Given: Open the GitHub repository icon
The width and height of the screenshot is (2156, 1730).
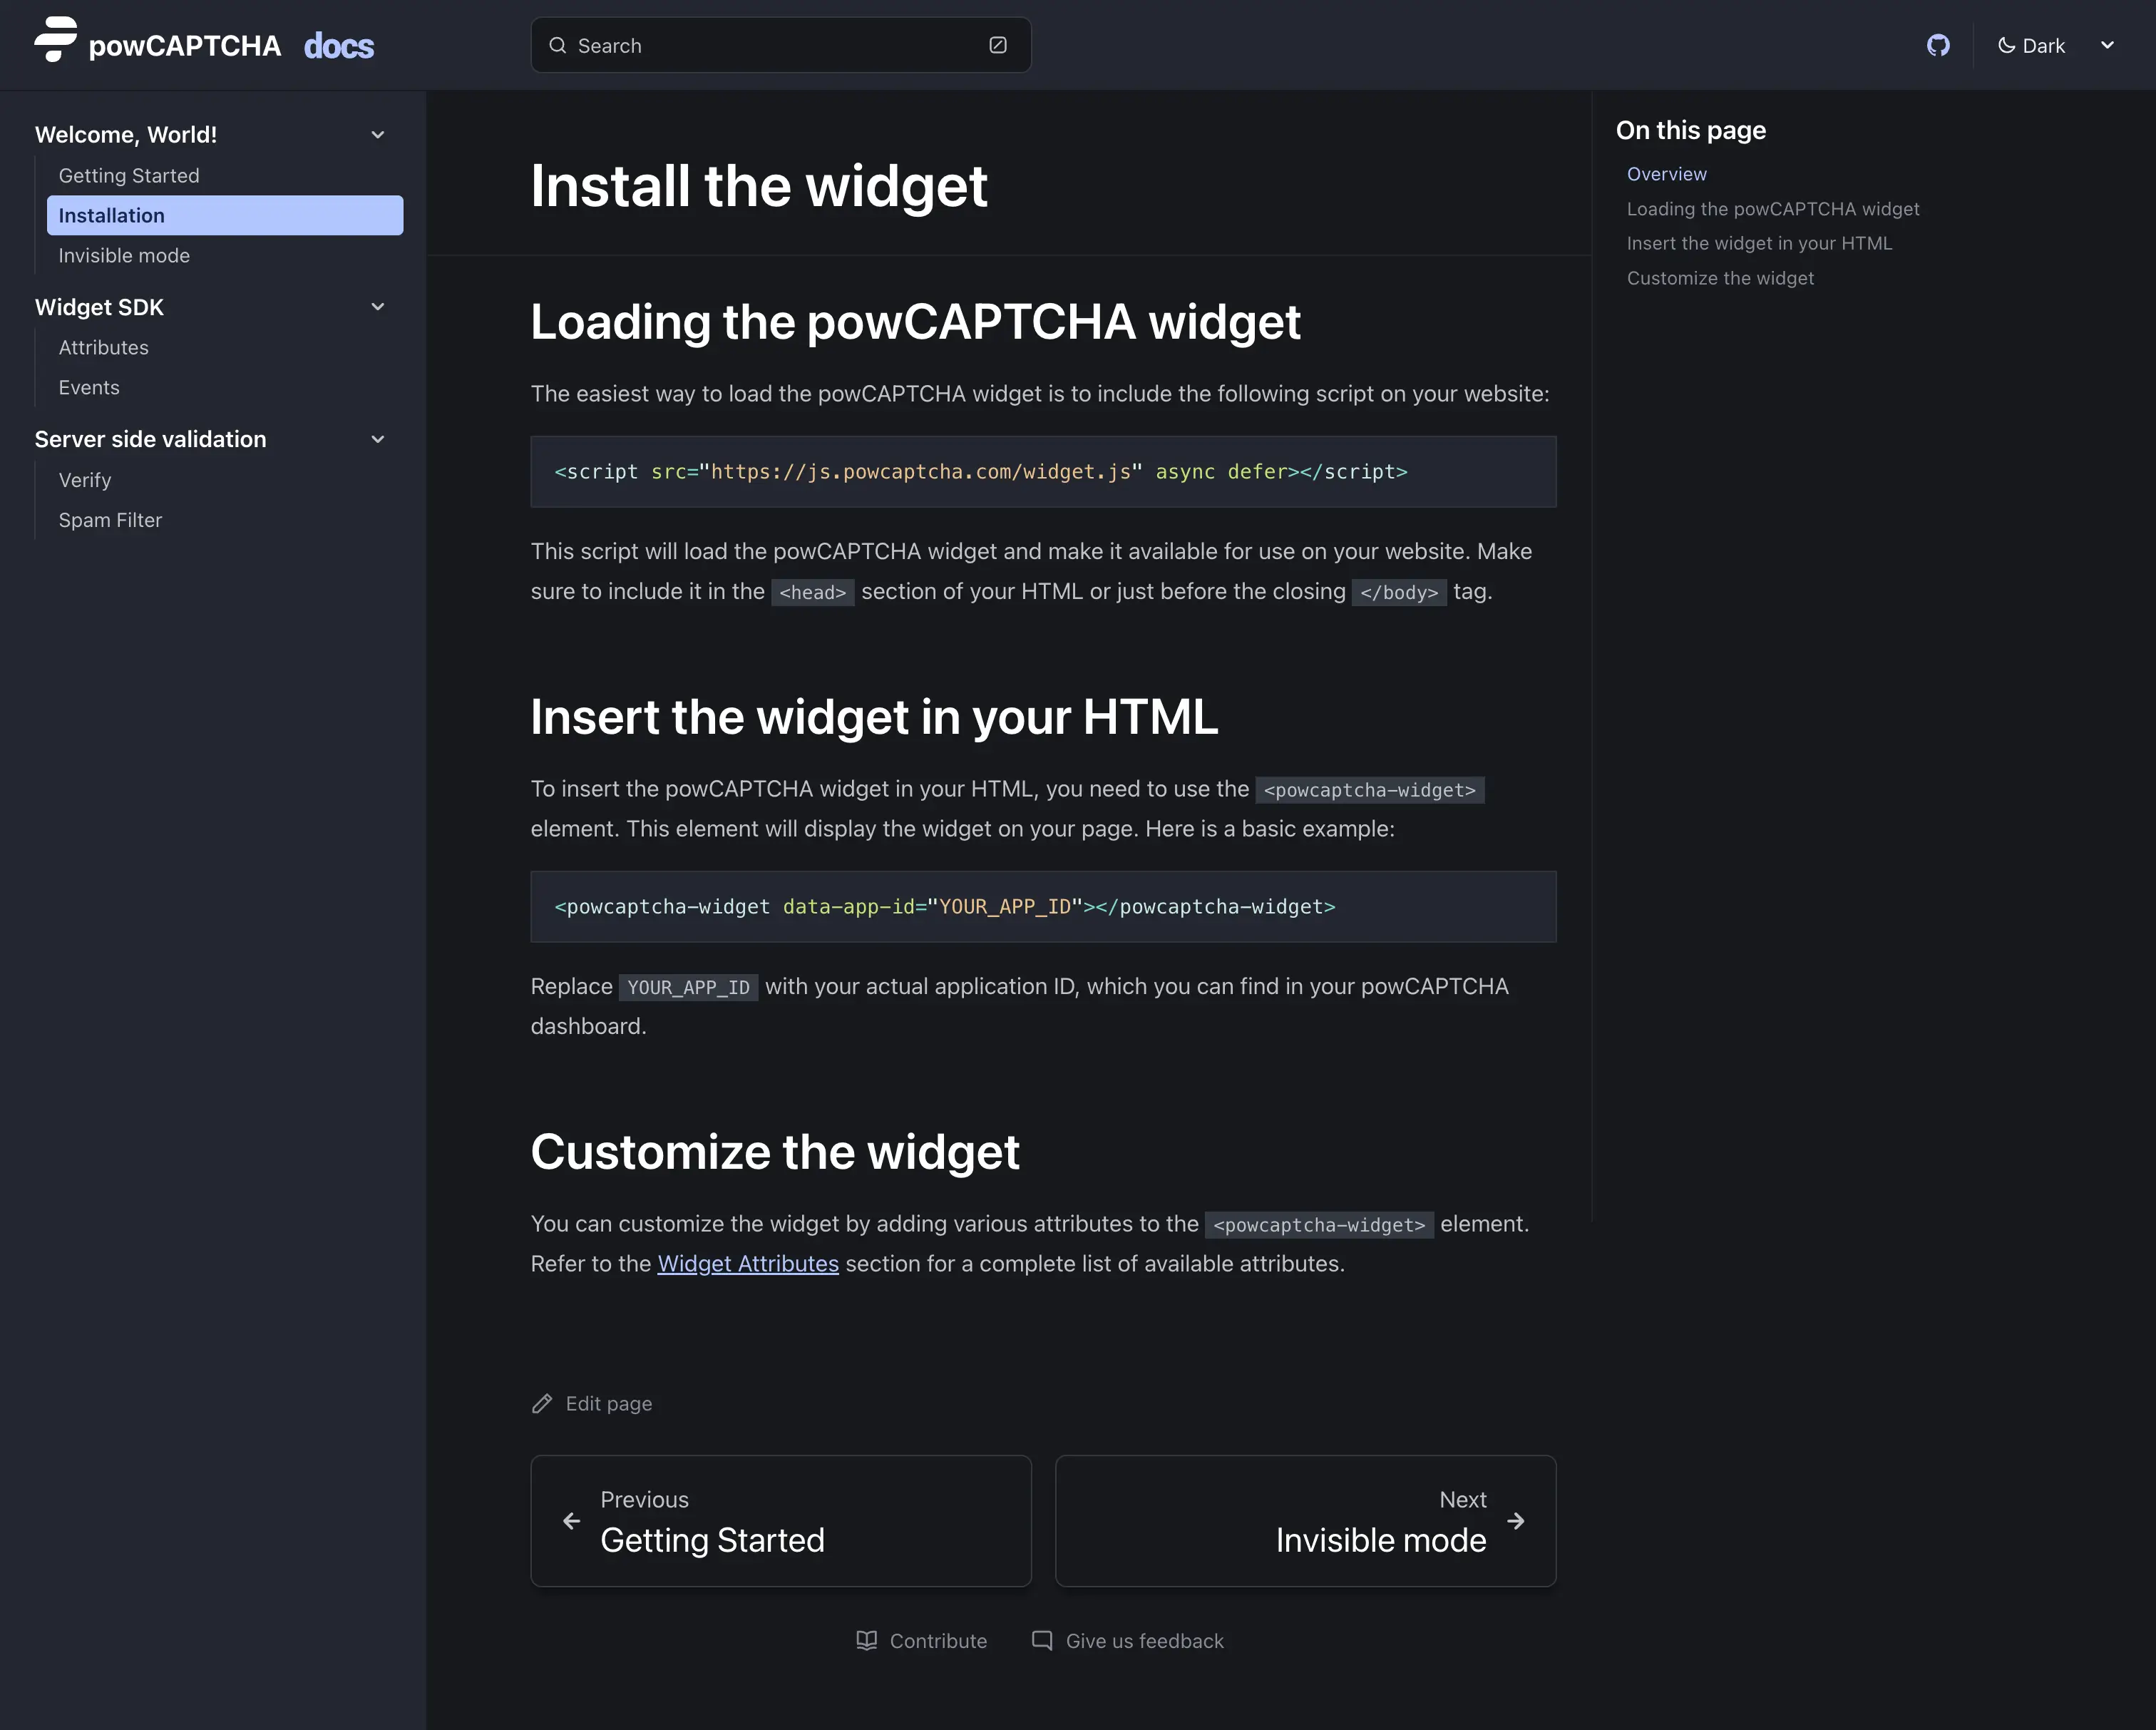Looking at the screenshot, I should [1938, 45].
